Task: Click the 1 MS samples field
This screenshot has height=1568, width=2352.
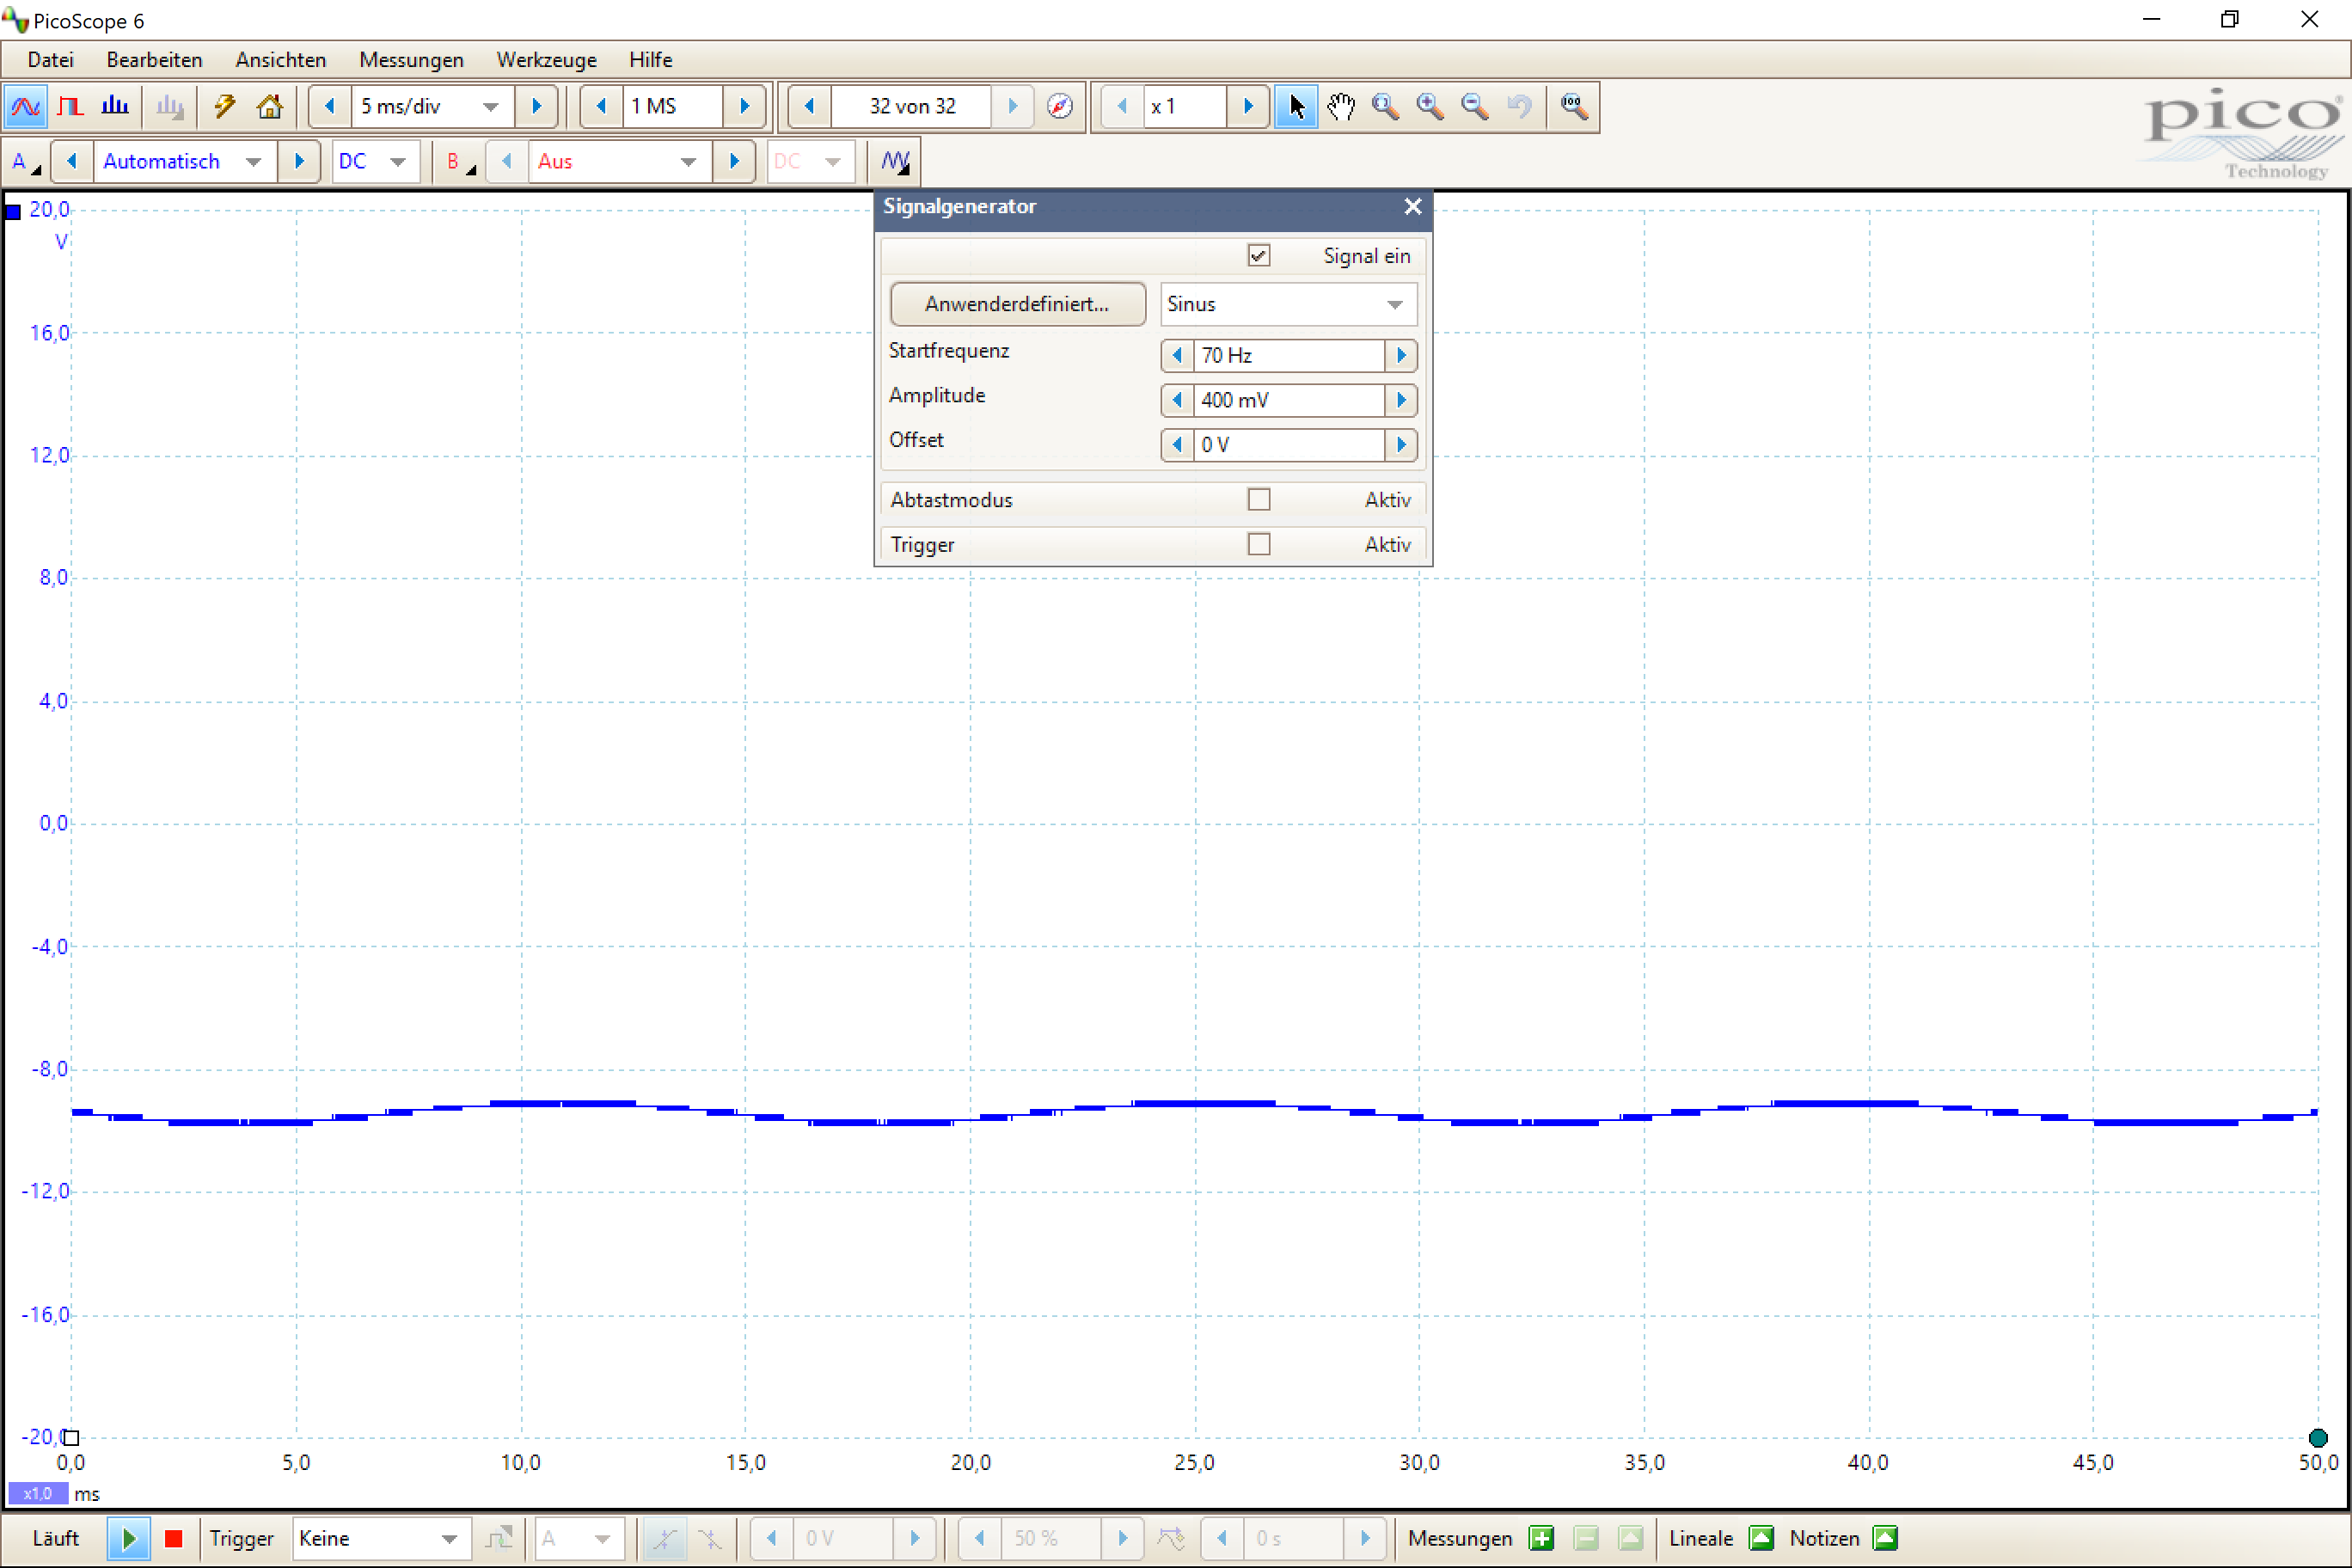Action: [672, 106]
